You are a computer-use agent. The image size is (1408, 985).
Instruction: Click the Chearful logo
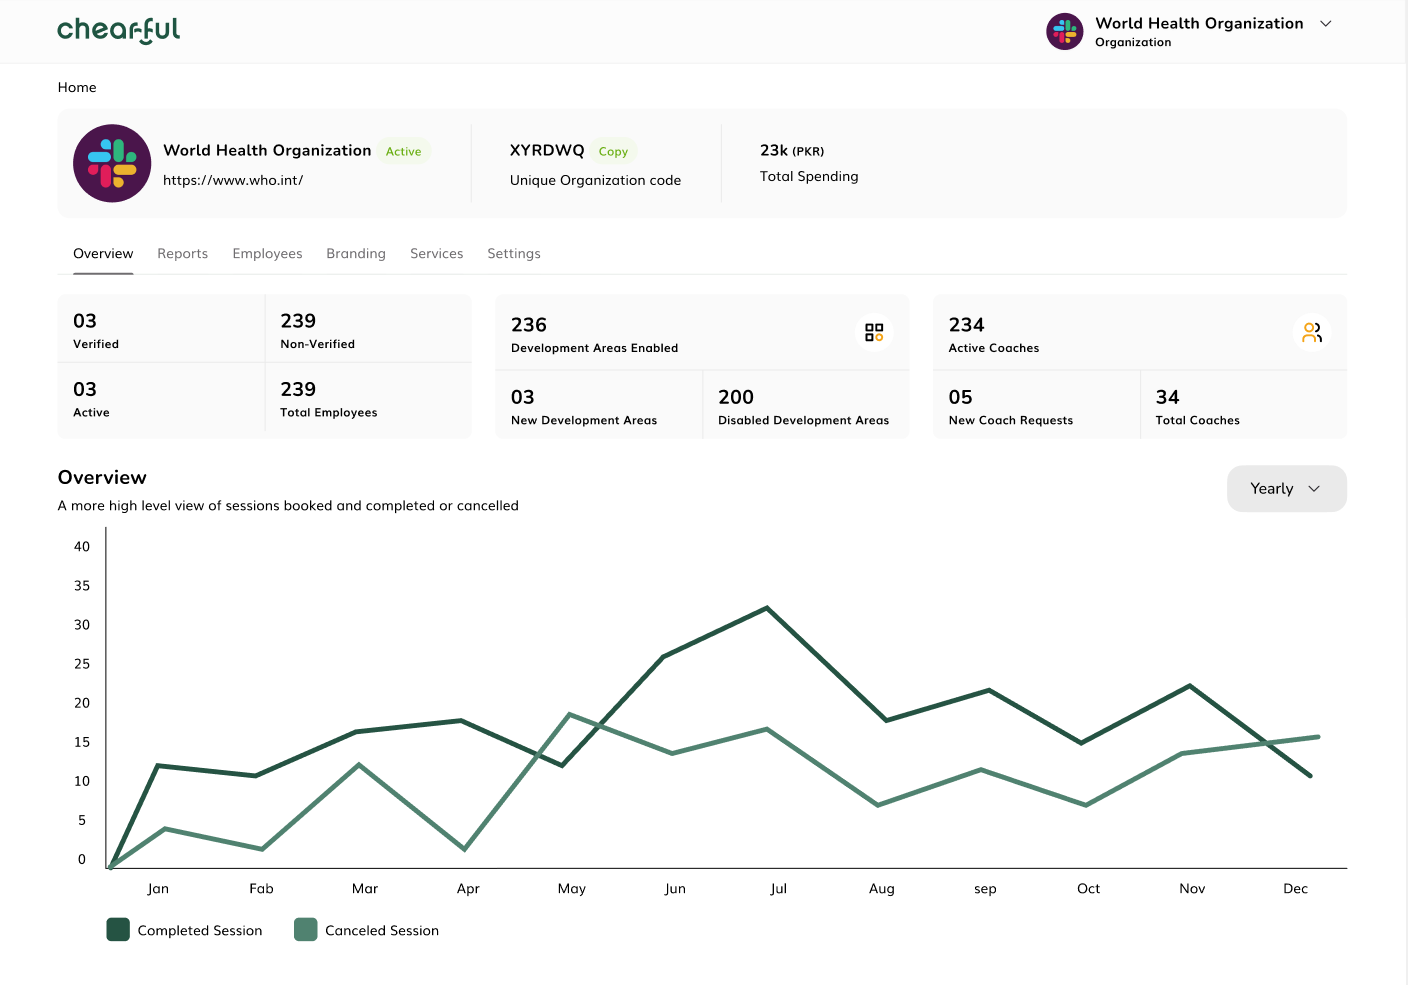(x=119, y=31)
